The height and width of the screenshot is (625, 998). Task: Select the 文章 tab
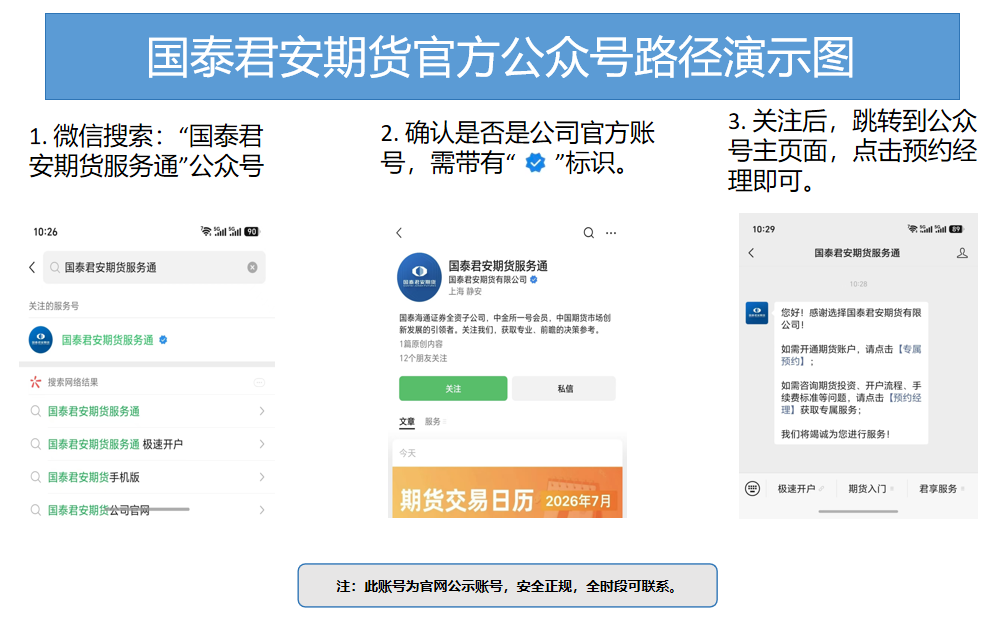407,421
